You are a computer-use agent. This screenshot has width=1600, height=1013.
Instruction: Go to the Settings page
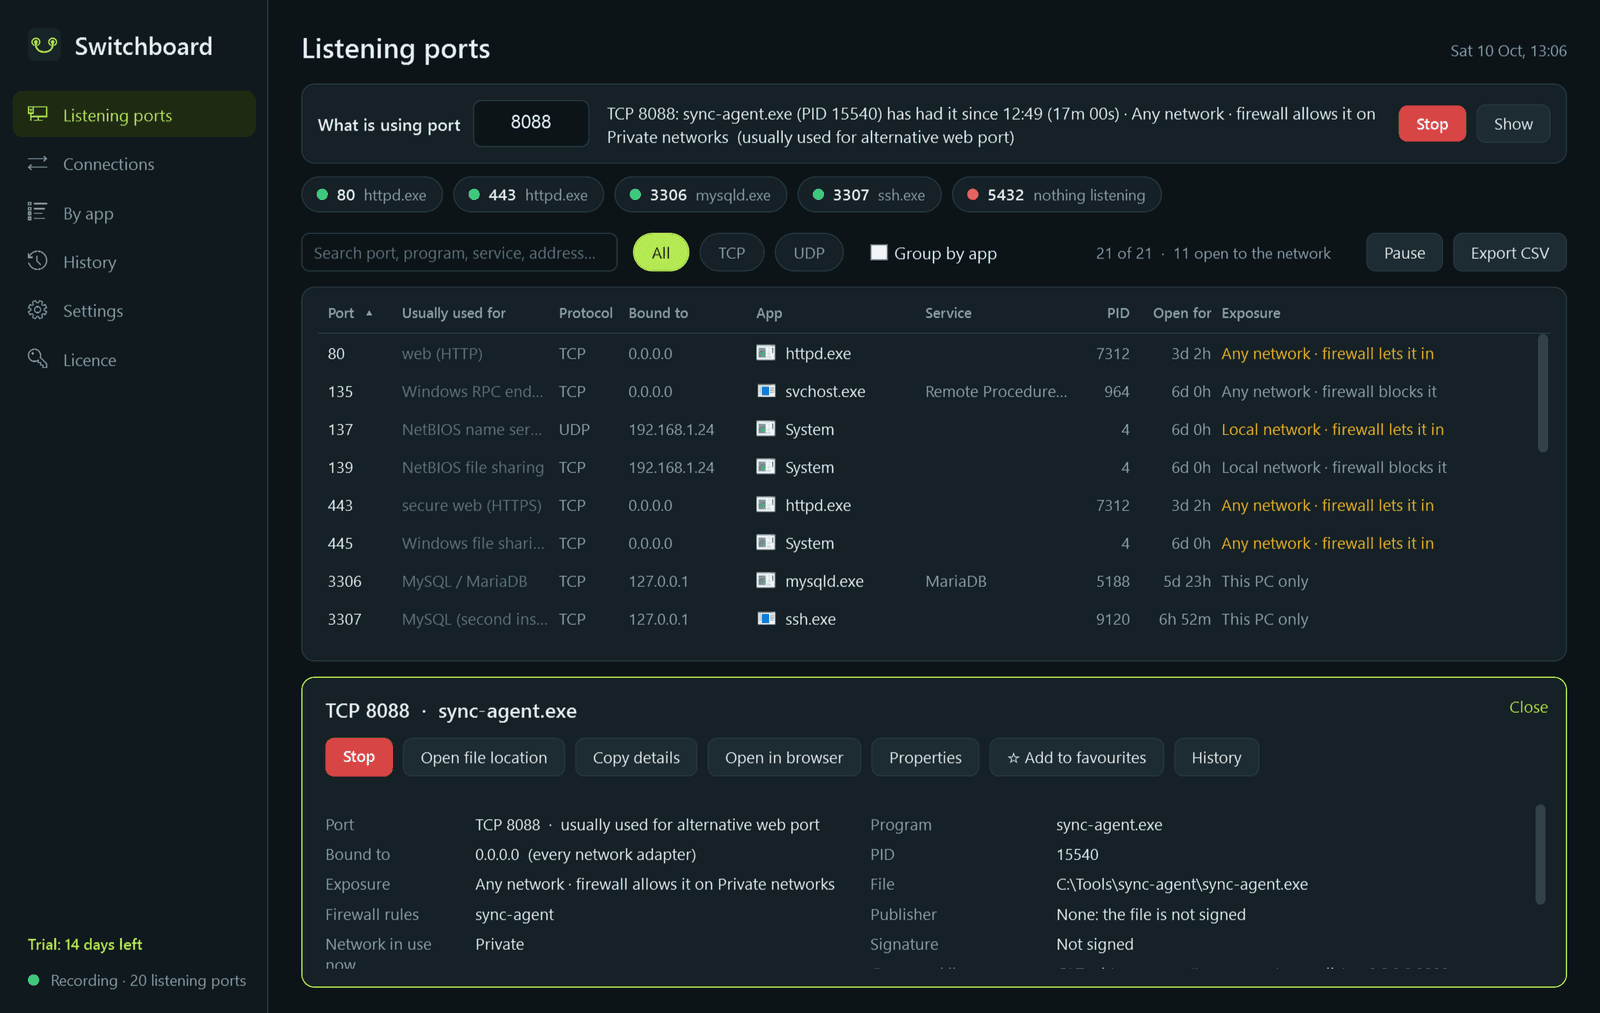coord(134,310)
